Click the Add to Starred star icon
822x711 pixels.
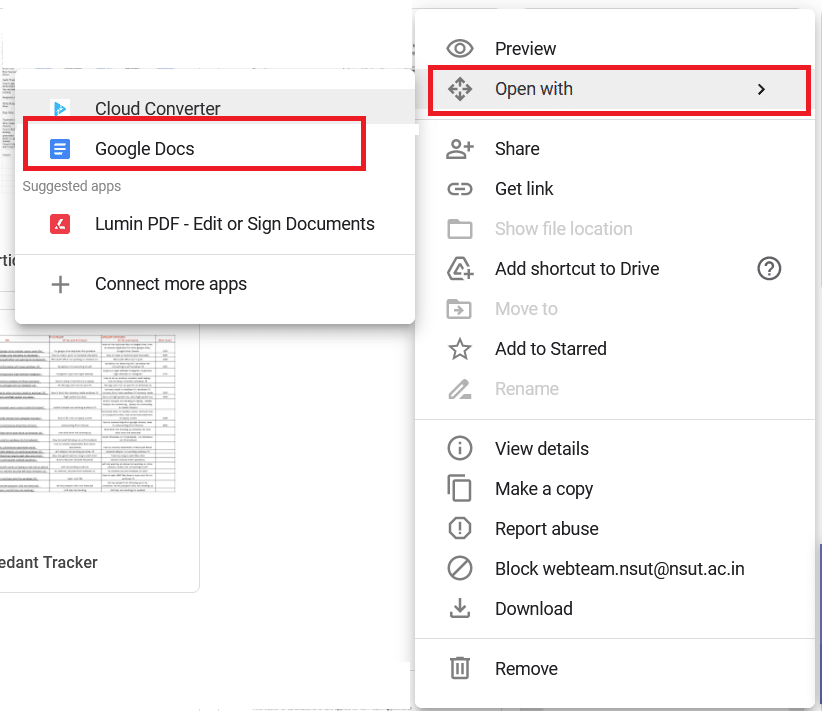460,348
